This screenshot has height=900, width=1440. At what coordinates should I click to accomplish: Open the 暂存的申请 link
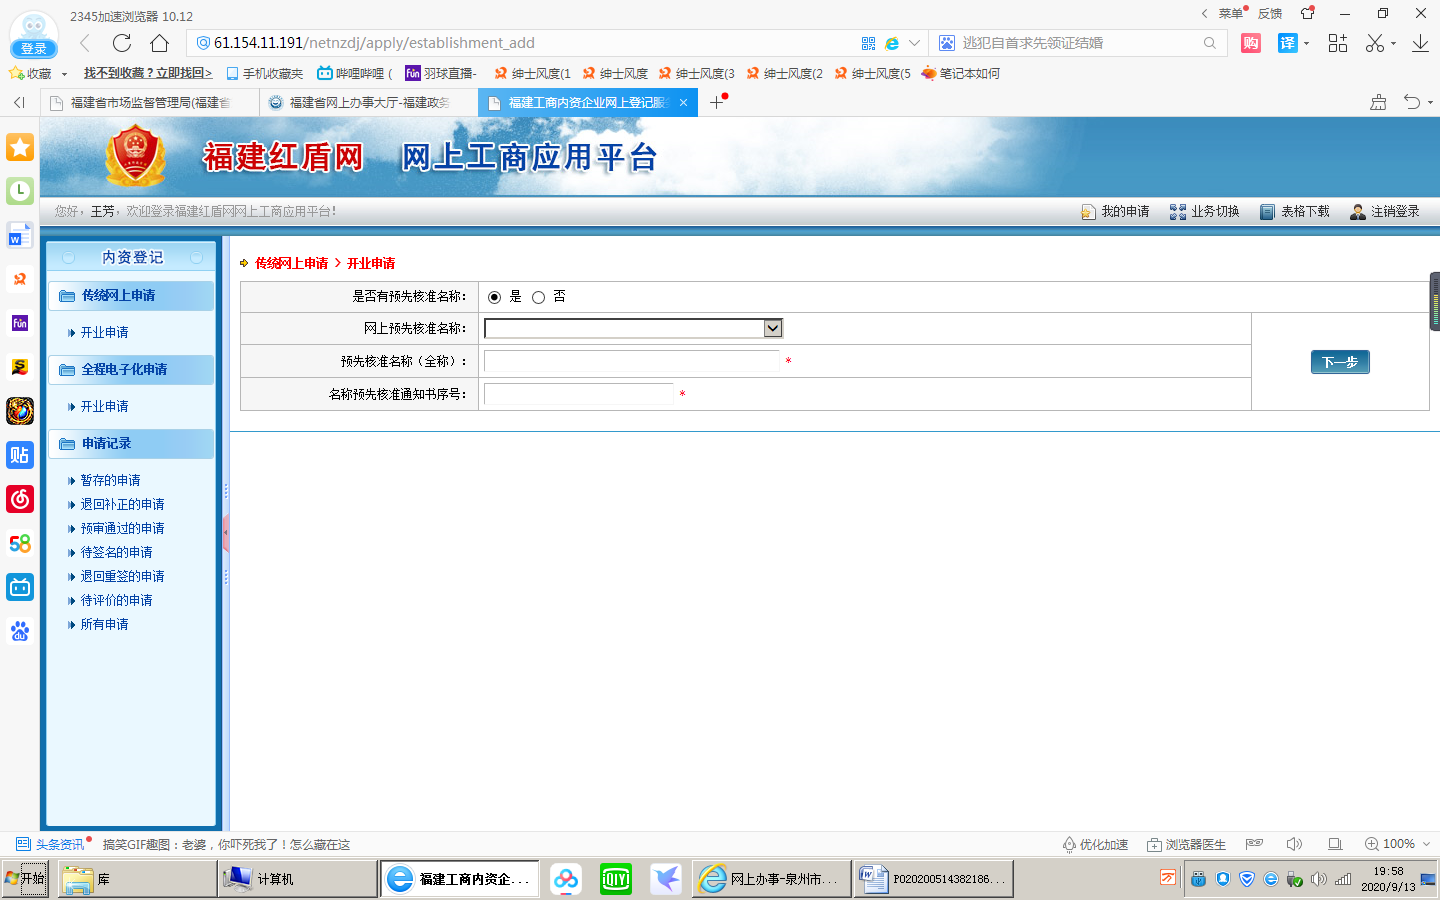point(110,480)
